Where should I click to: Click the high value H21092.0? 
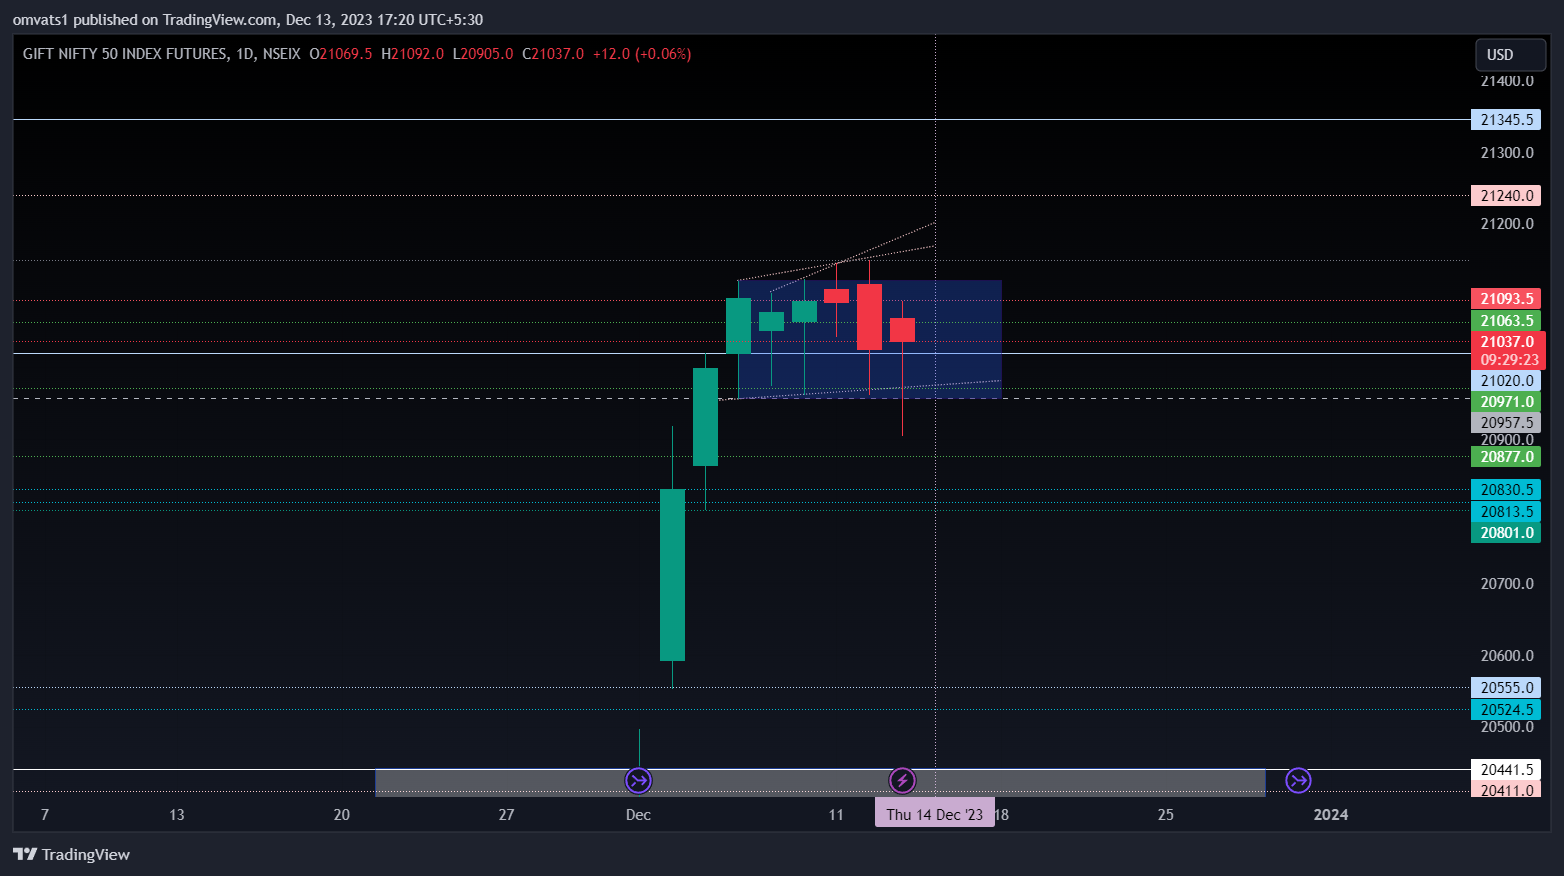coord(412,54)
